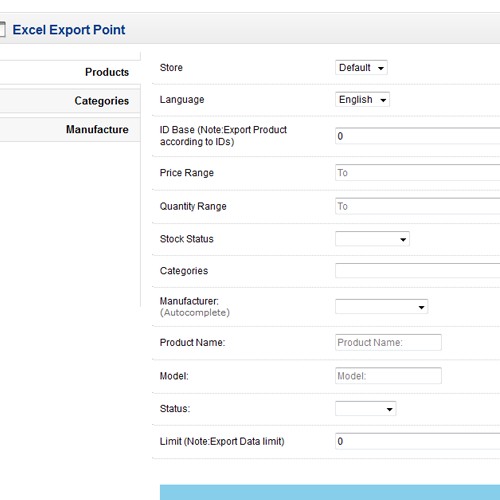This screenshot has height=500, width=500.
Task: Click the Excel Export Point heading
Action: (x=69, y=30)
